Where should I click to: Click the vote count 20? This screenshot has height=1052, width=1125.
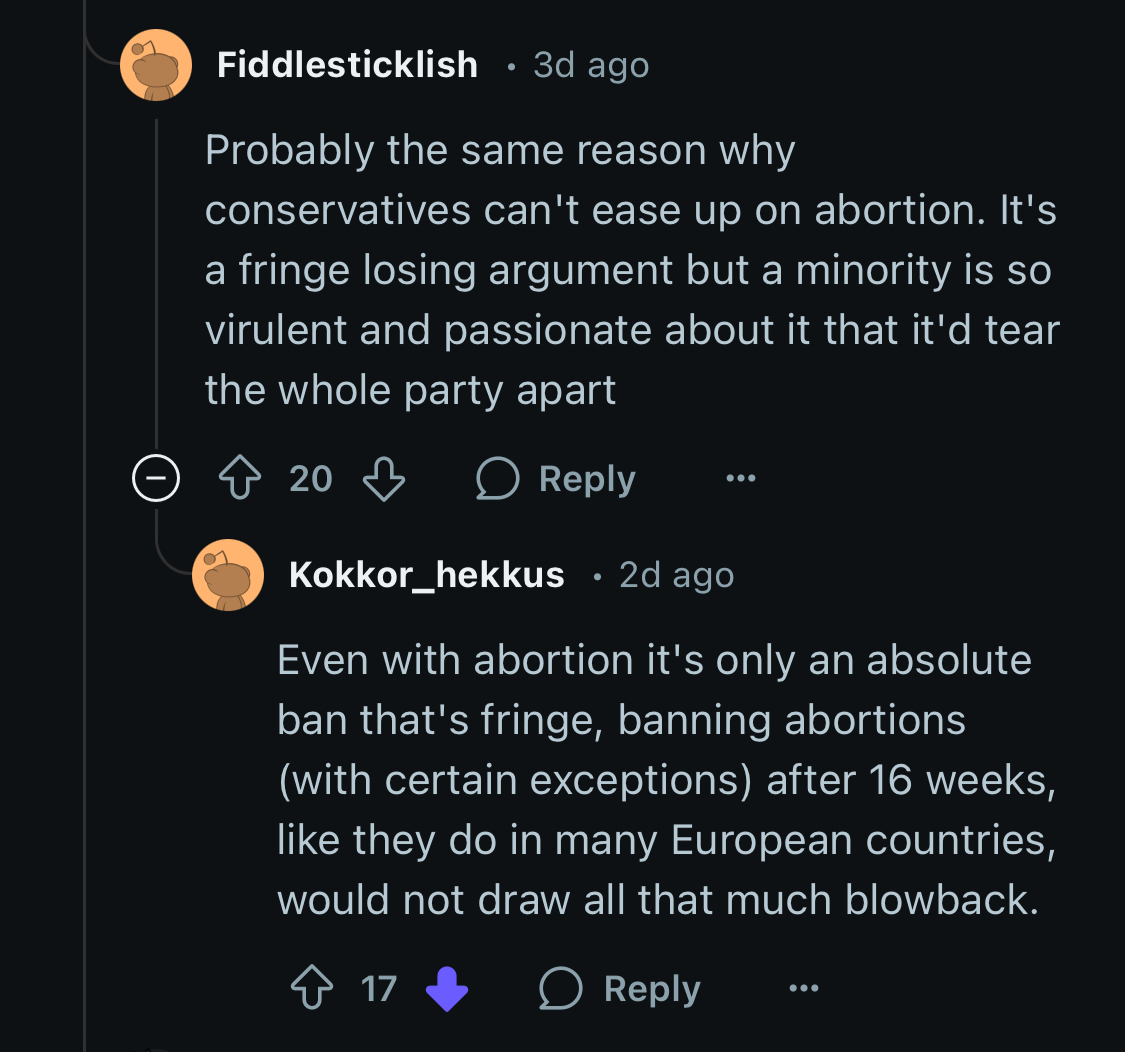pyautogui.click(x=311, y=479)
